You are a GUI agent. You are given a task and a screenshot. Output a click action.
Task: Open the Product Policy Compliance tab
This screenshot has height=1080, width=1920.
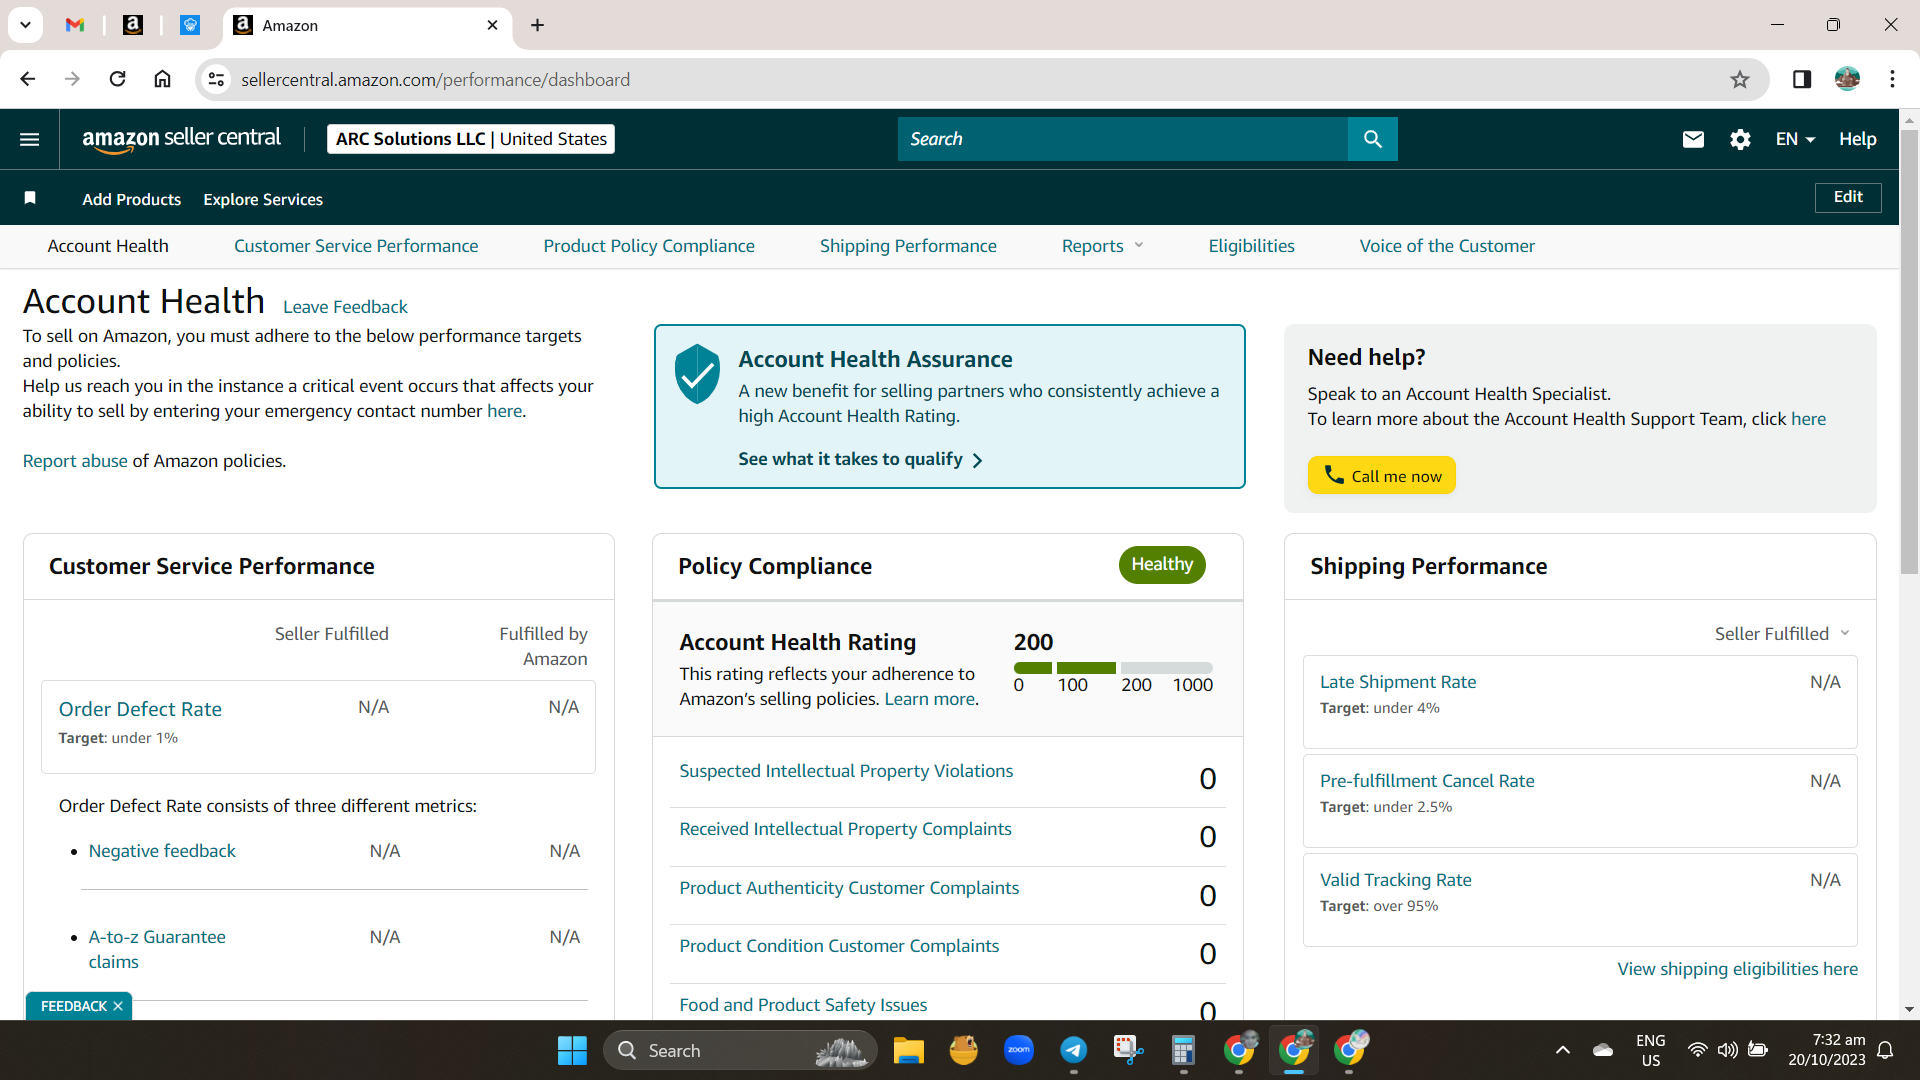coord(649,246)
